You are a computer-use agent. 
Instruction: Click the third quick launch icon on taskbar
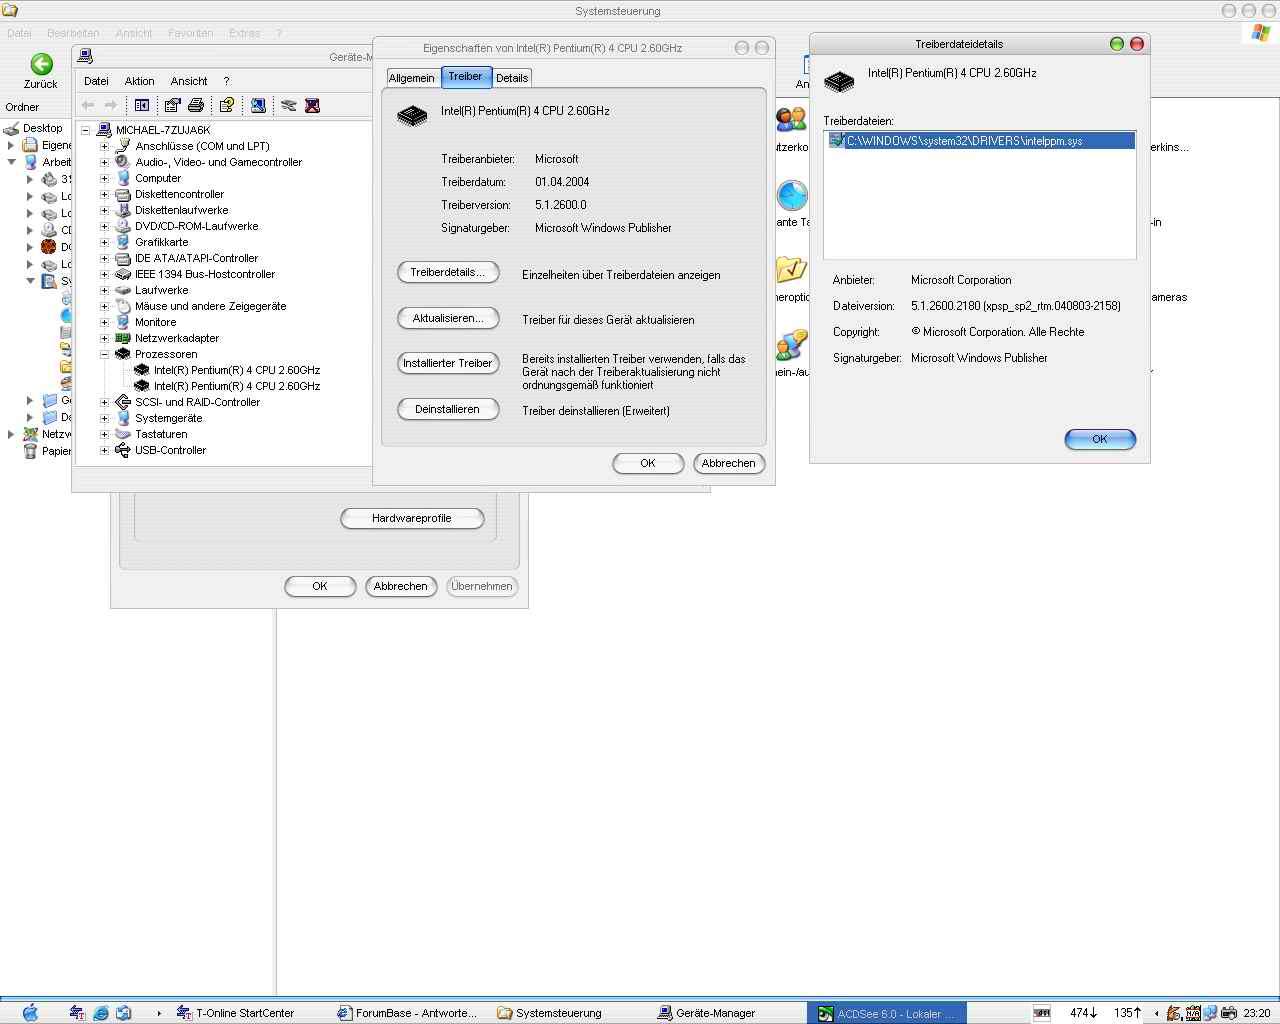pos(124,1013)
